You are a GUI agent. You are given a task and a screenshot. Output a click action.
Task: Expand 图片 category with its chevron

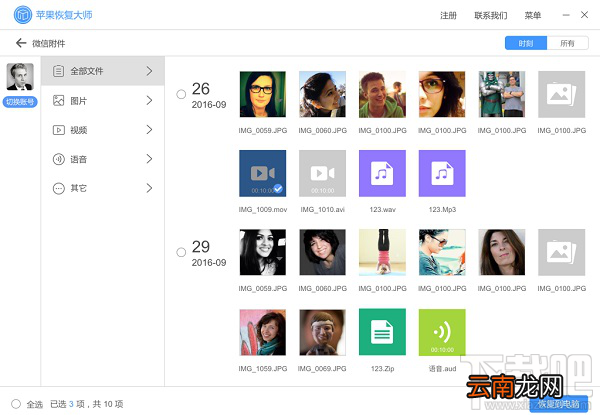(x=149, y=101)
